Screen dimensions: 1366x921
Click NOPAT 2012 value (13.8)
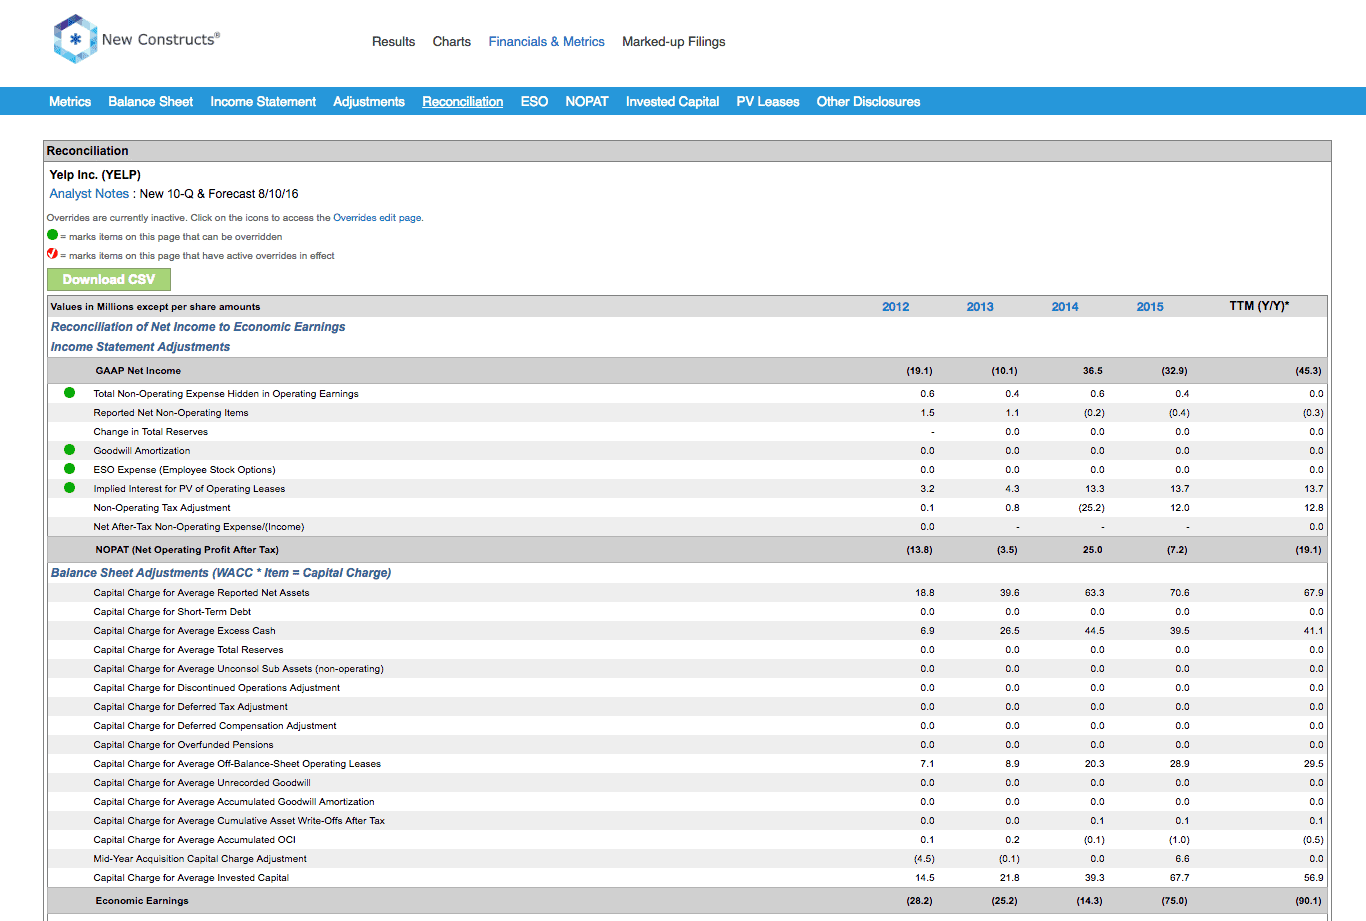pos(919,550)
